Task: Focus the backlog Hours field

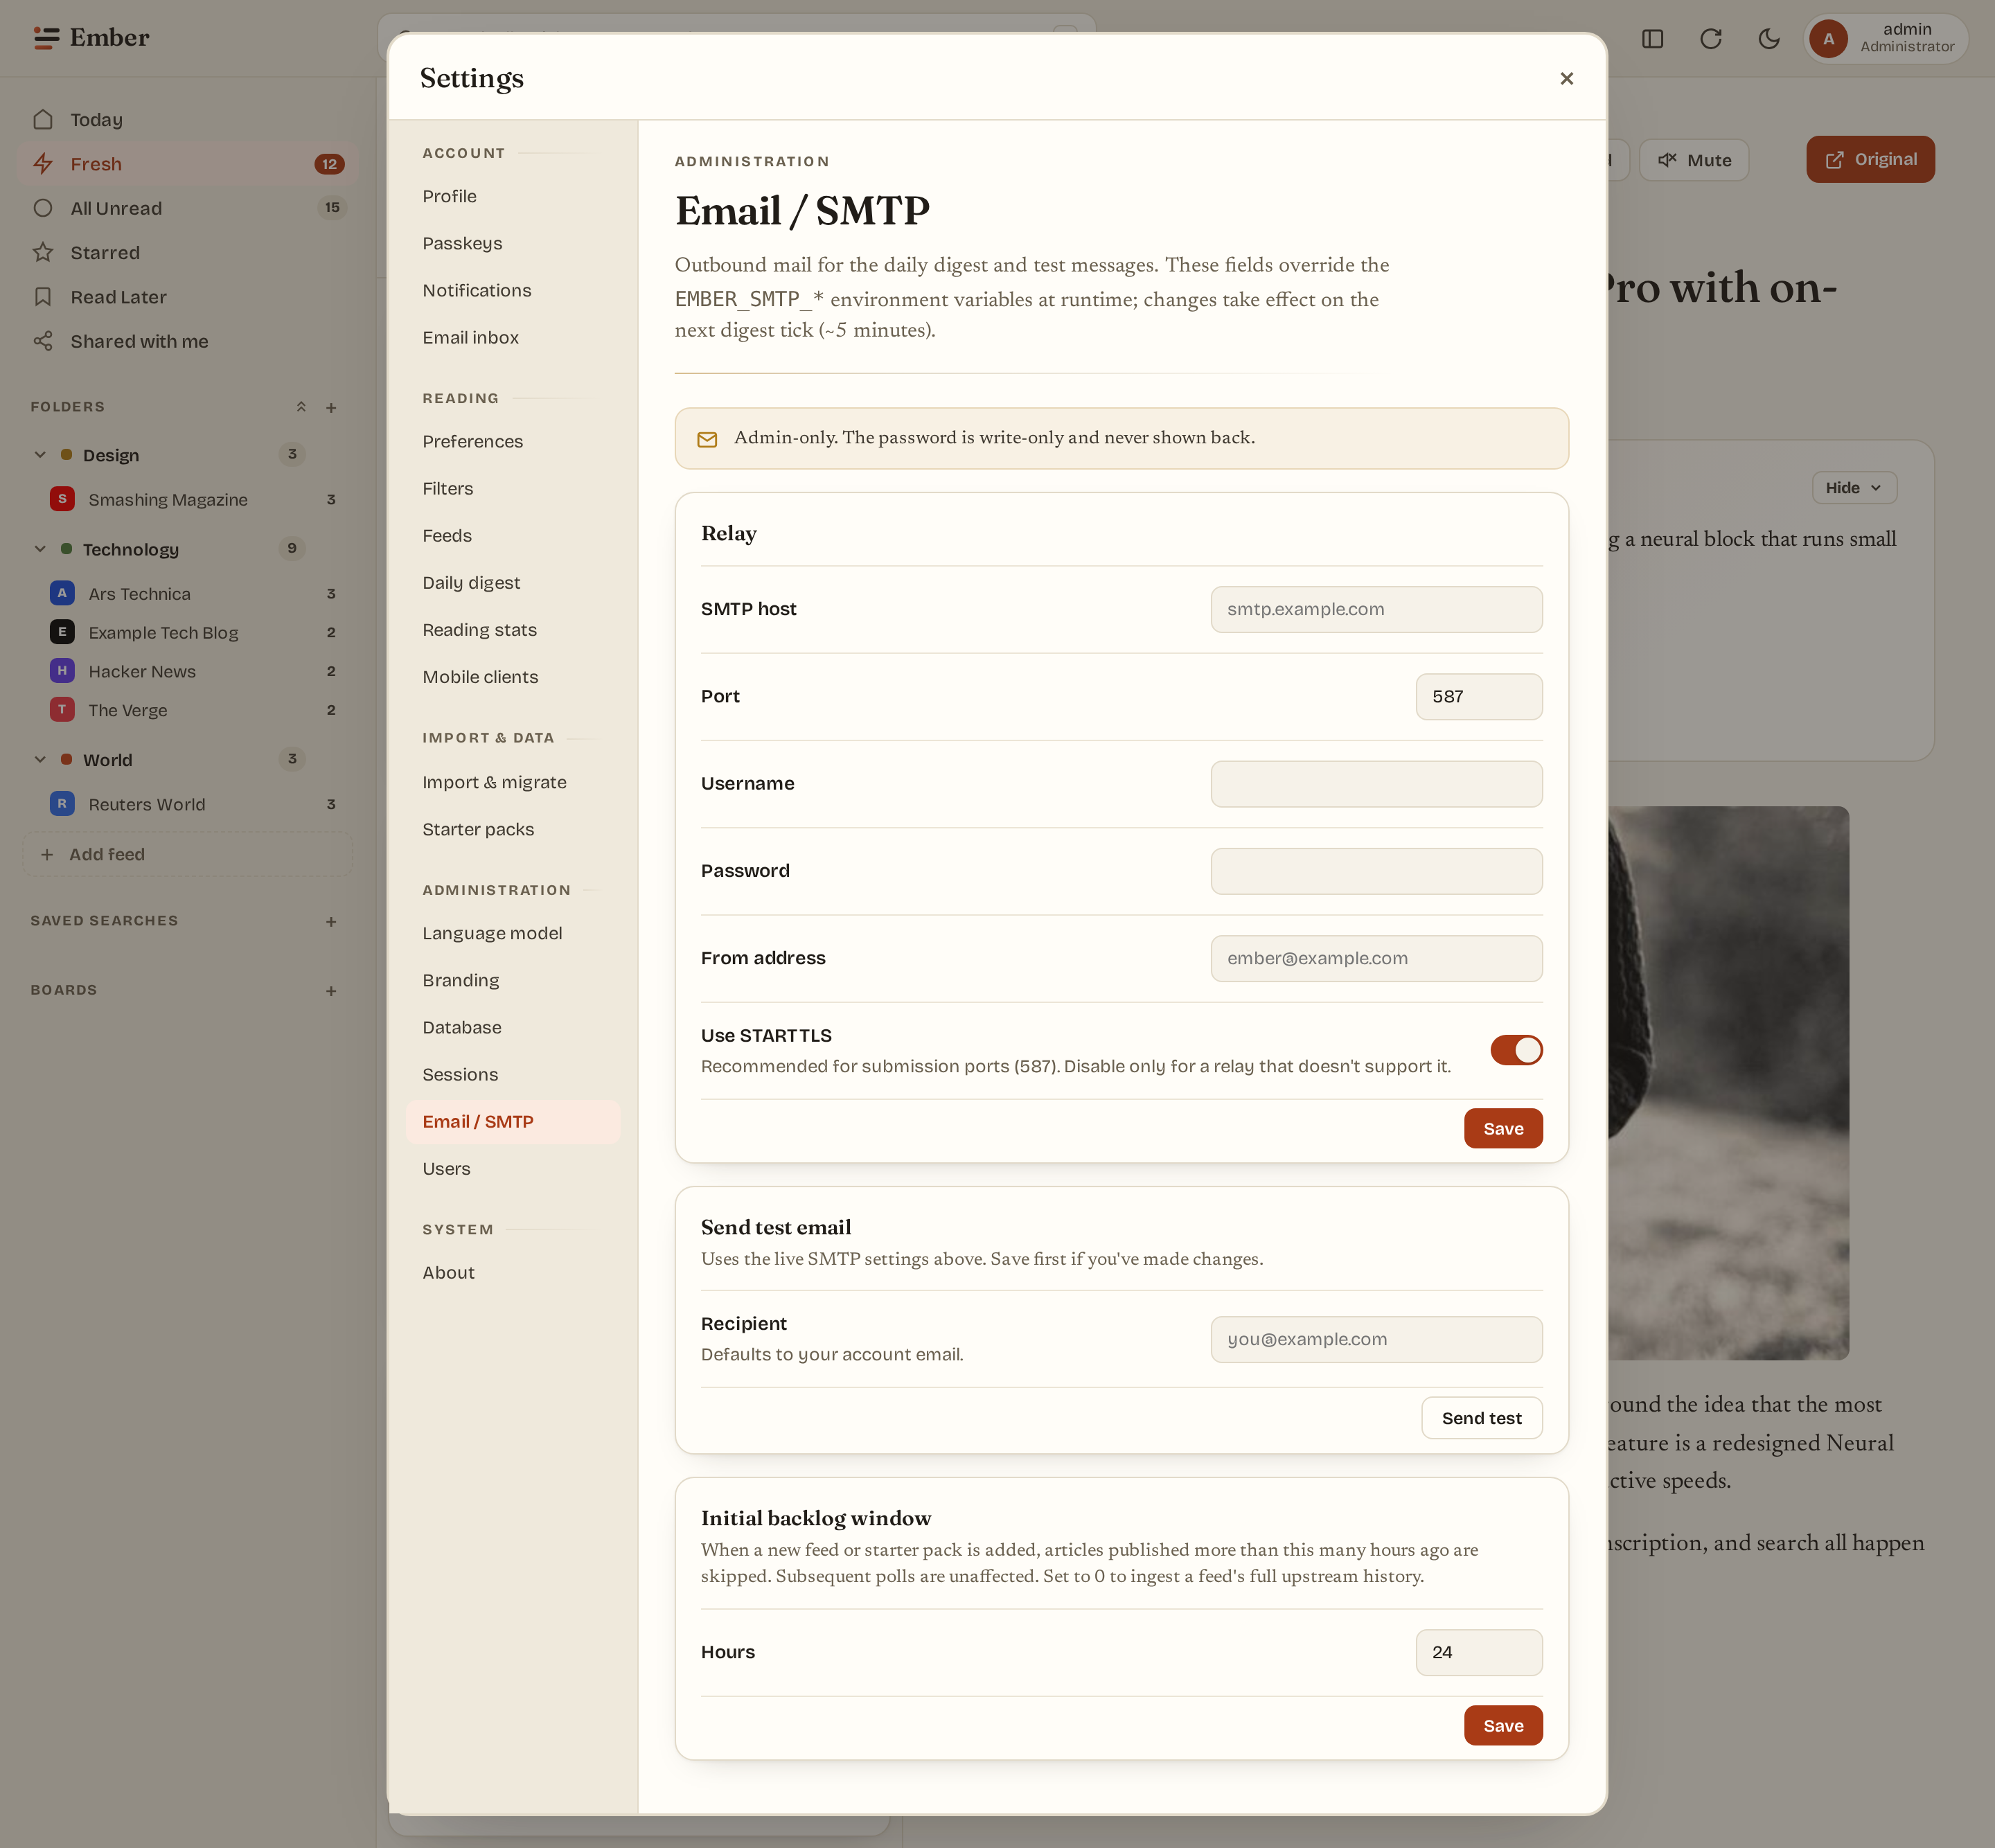Action: [1479, 1653]
